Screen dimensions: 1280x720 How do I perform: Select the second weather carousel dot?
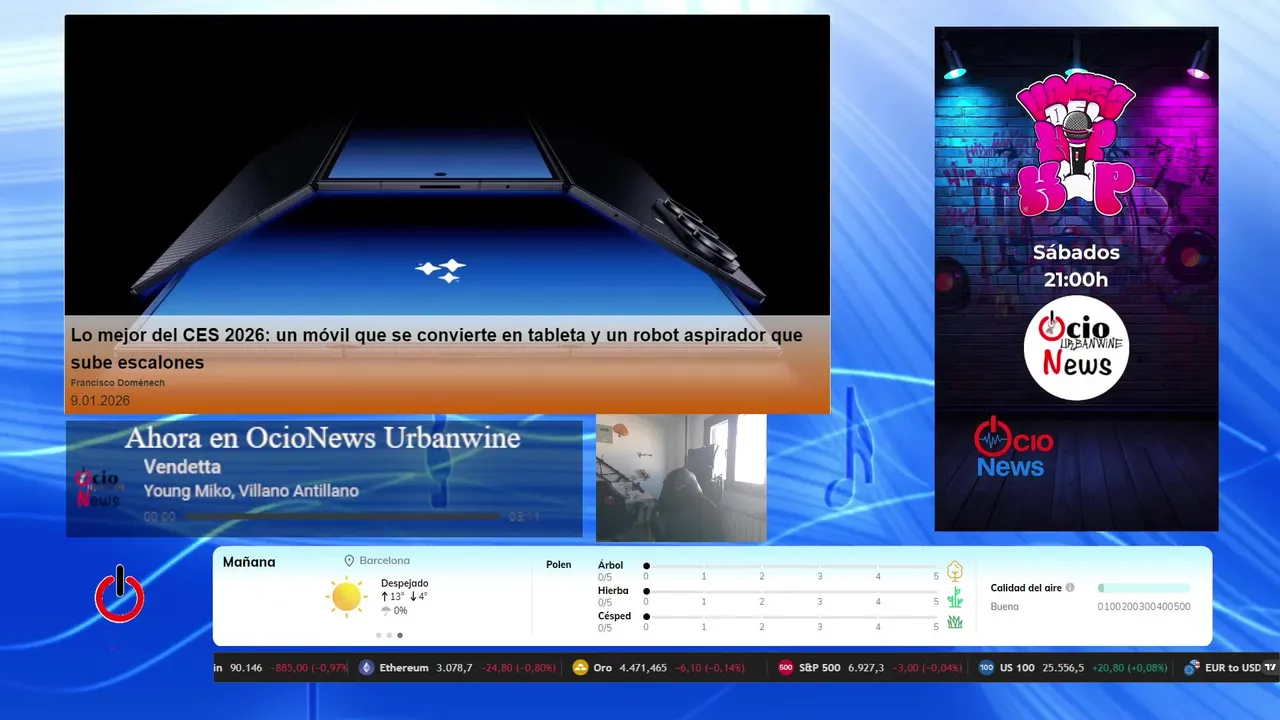[389, 635]
